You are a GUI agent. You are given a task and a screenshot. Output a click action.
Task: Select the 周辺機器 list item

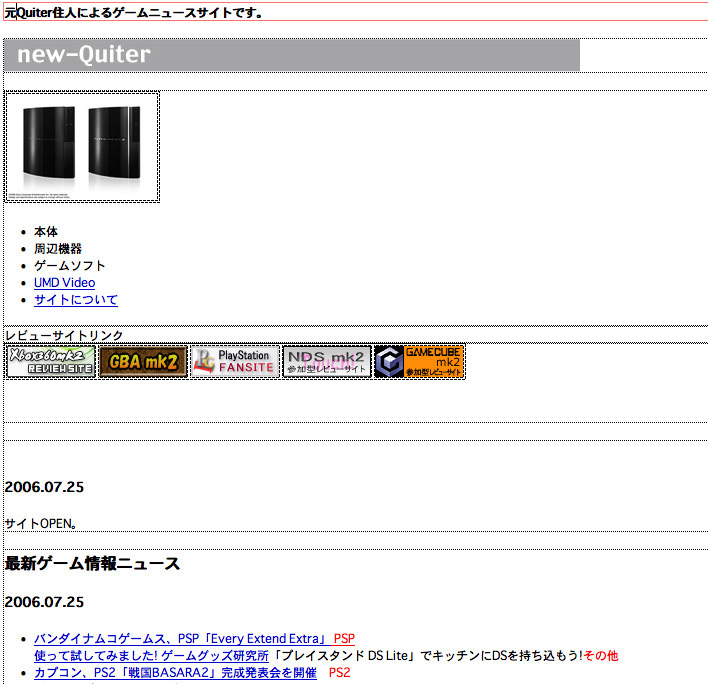[58, 249]
